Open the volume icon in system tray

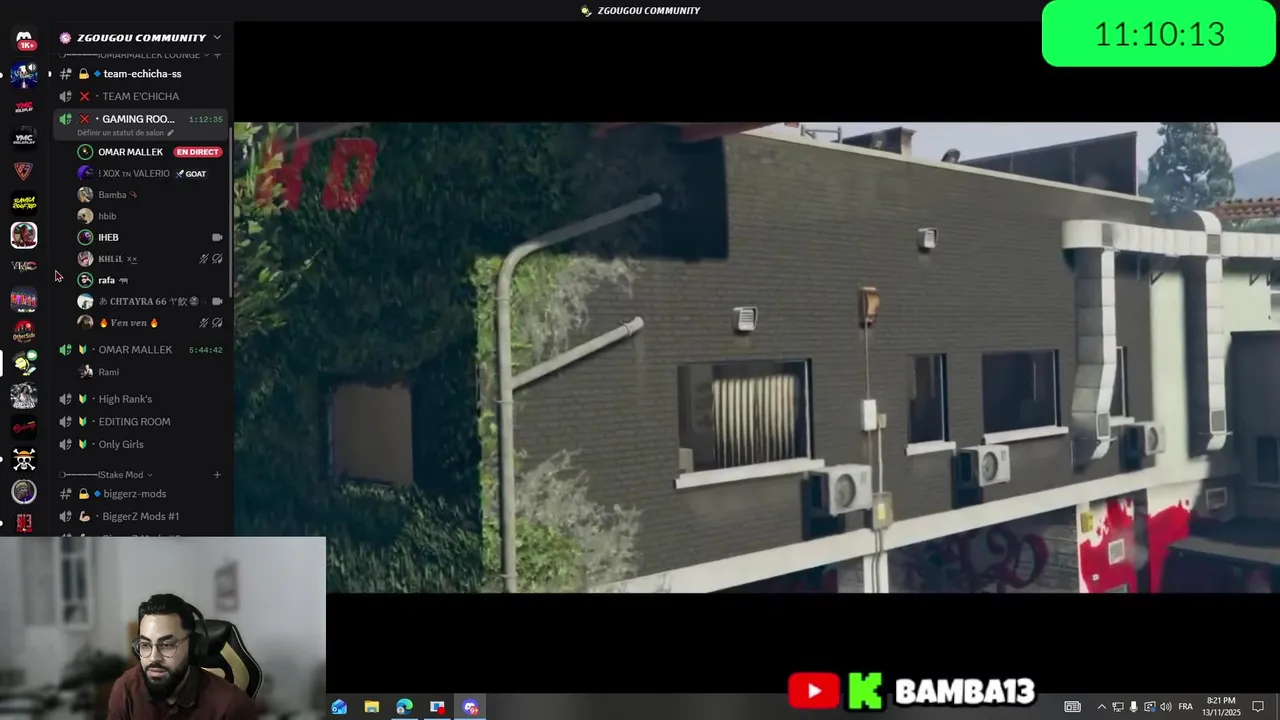pyautogui.click(x=1166, y=707)
